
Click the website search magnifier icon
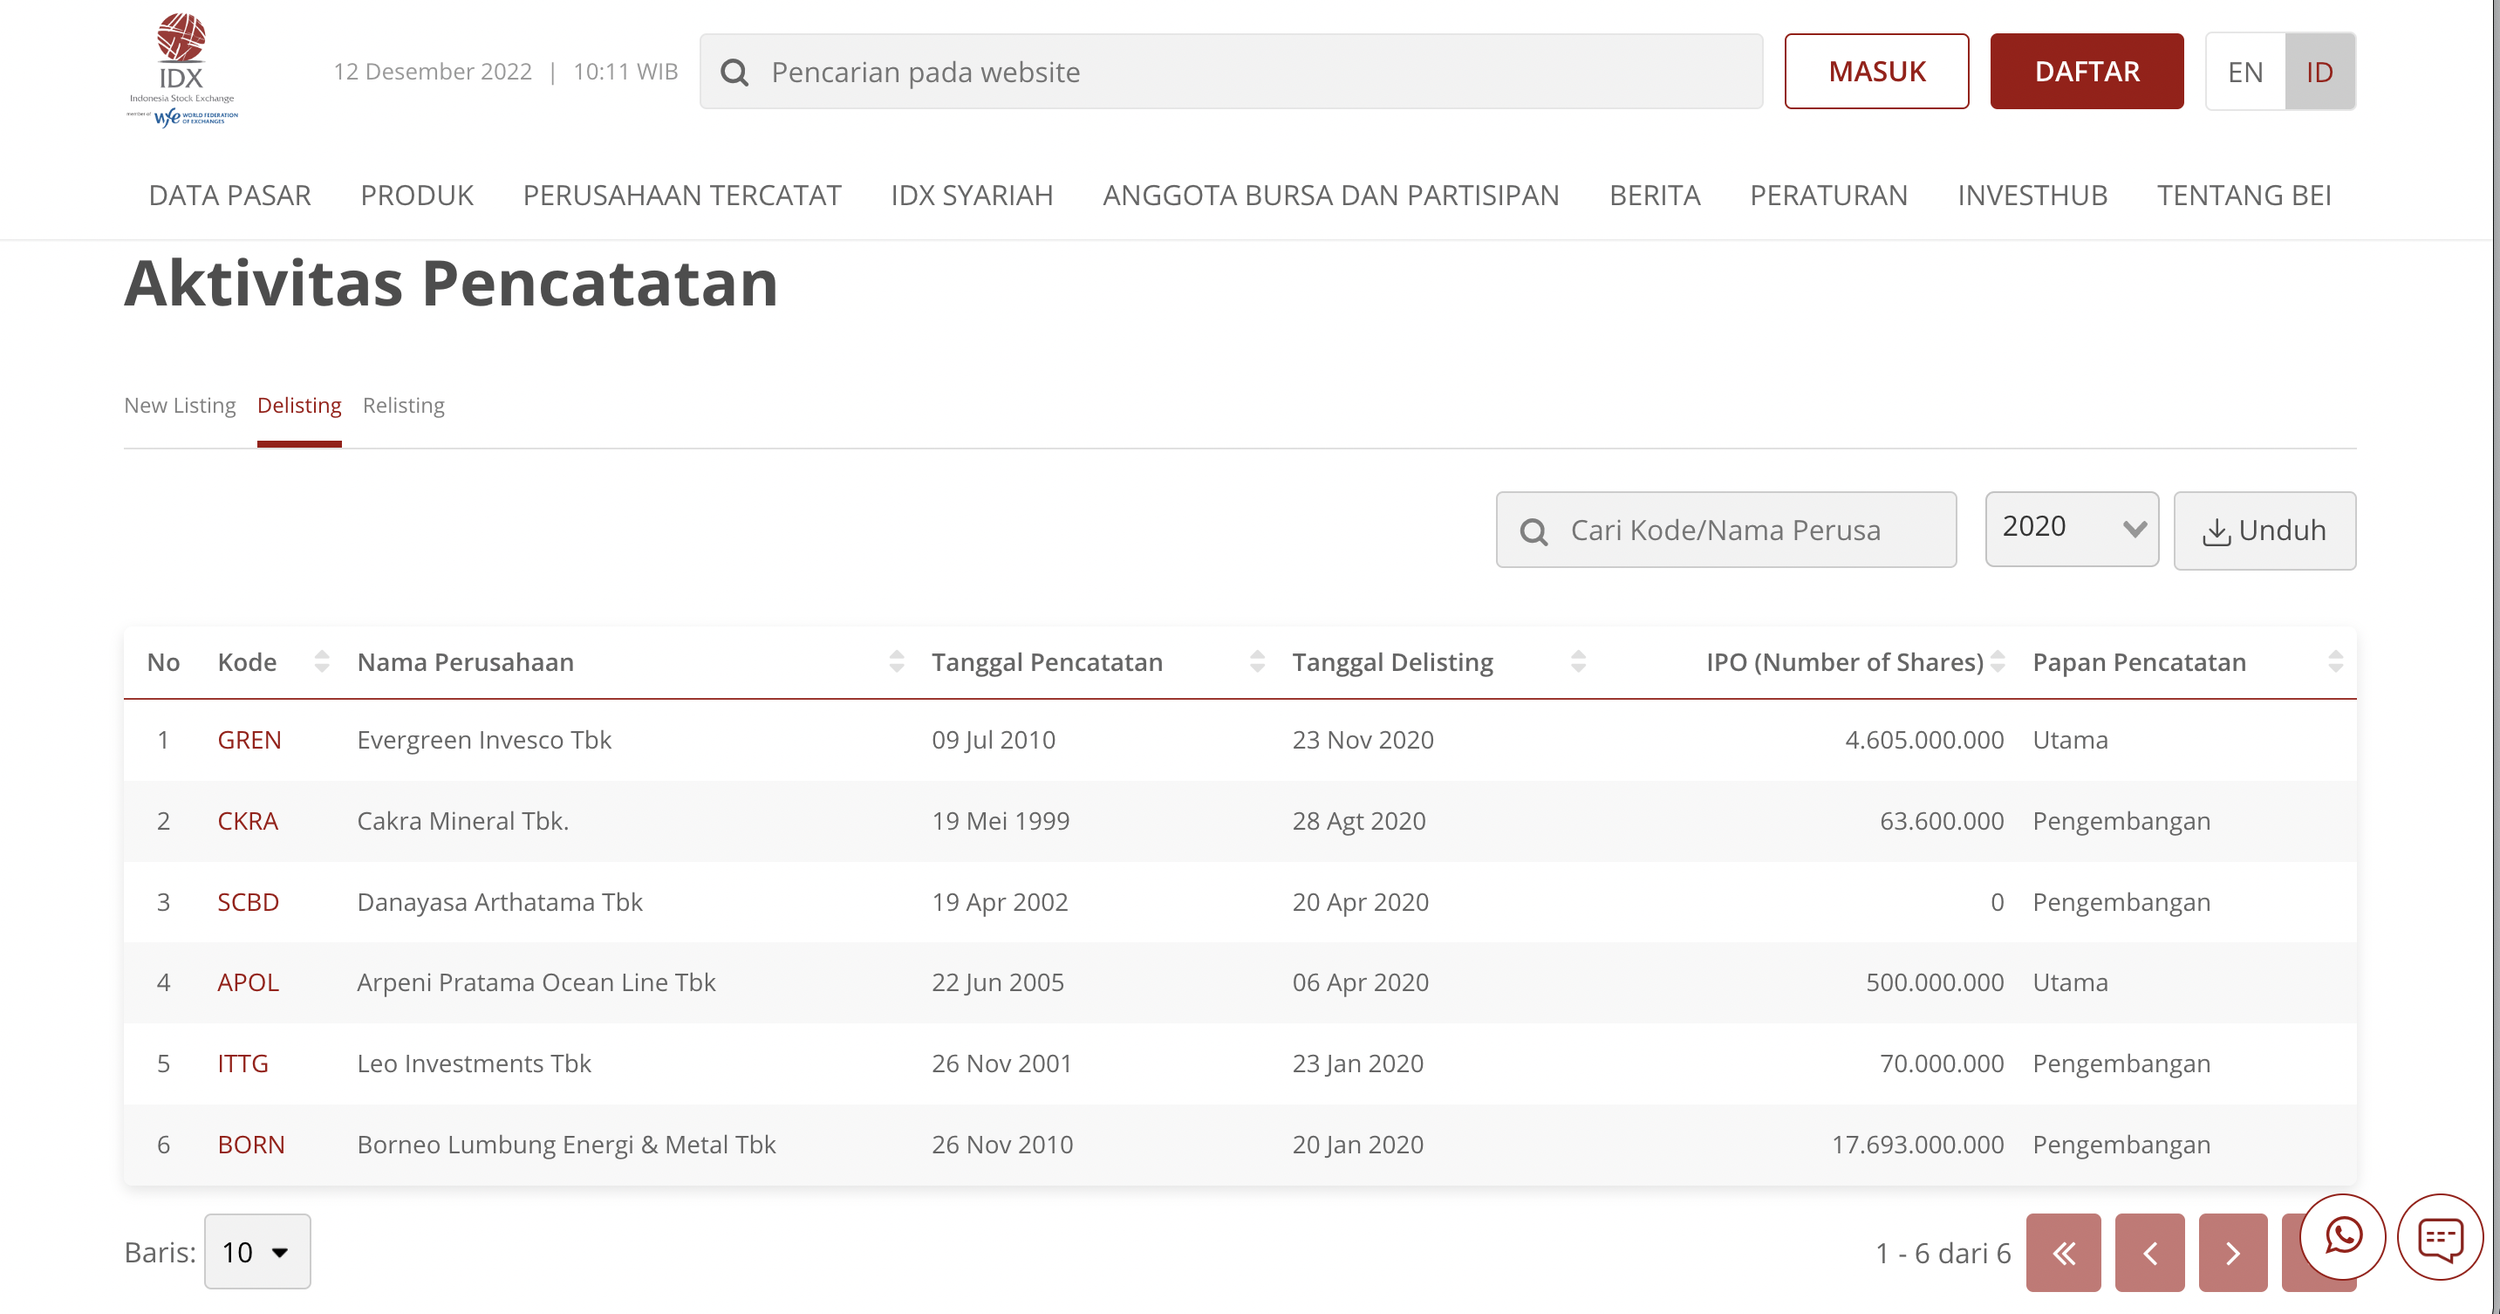click(x=735, y=72)
